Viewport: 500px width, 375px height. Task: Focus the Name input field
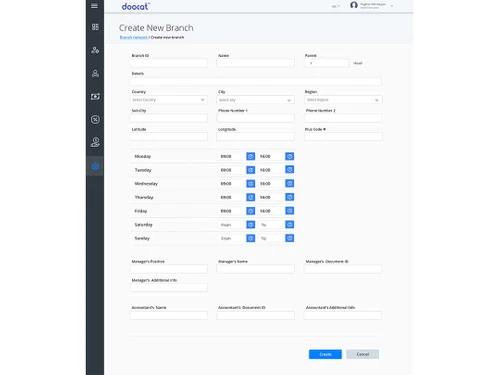[255, 63]
